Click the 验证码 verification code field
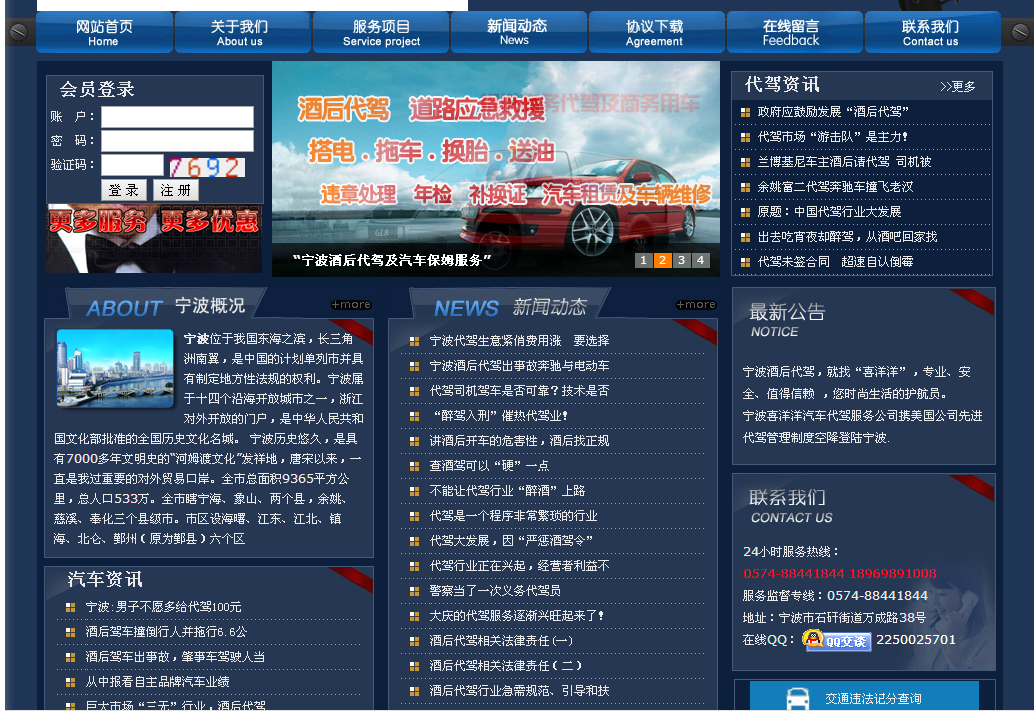The width and height of the screenshot is (1034, 711). tap(131, 165)
